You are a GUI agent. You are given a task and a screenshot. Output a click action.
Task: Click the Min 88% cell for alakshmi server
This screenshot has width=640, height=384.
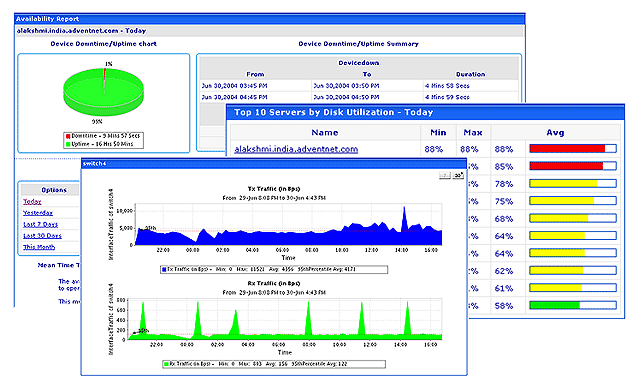(x=433, y=149)
